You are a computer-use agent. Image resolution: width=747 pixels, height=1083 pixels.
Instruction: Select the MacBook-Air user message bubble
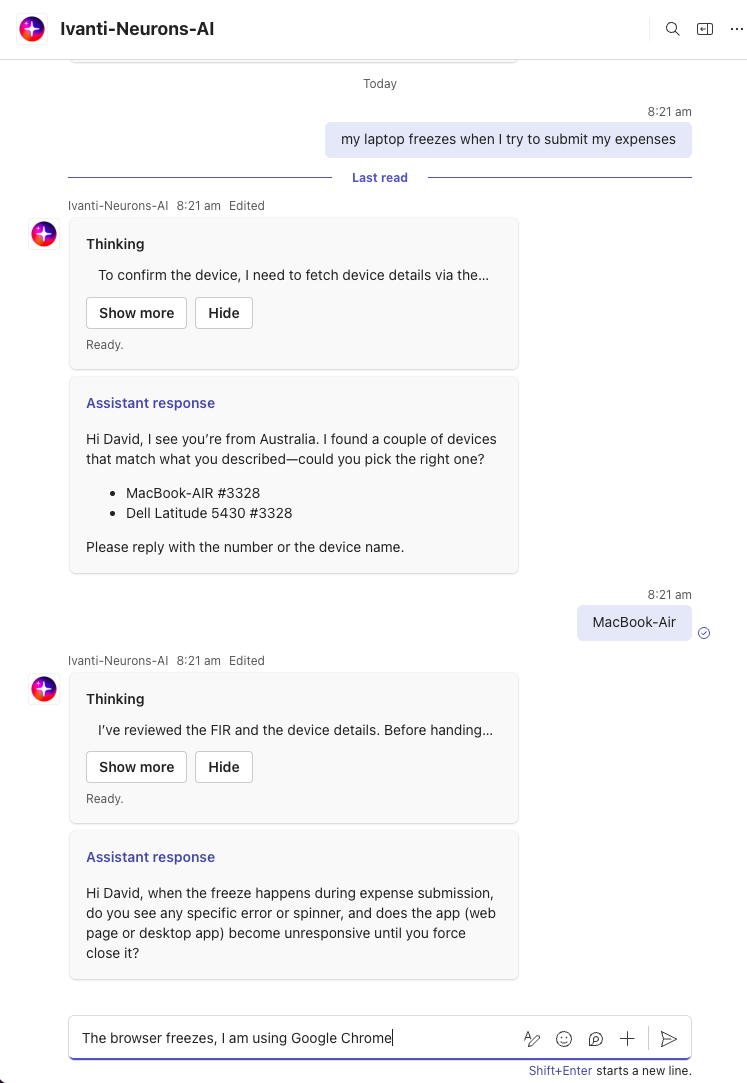pyautogui.click(x=634, y=622)
